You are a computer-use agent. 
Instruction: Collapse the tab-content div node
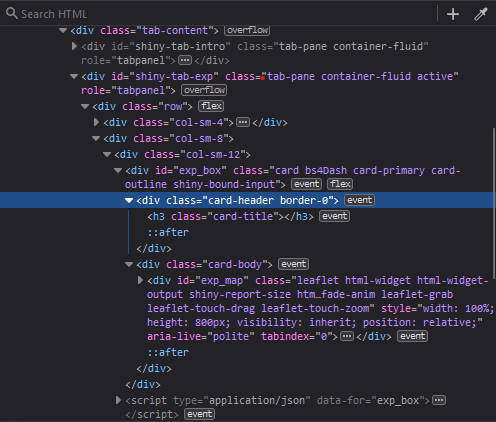point(63,31)
